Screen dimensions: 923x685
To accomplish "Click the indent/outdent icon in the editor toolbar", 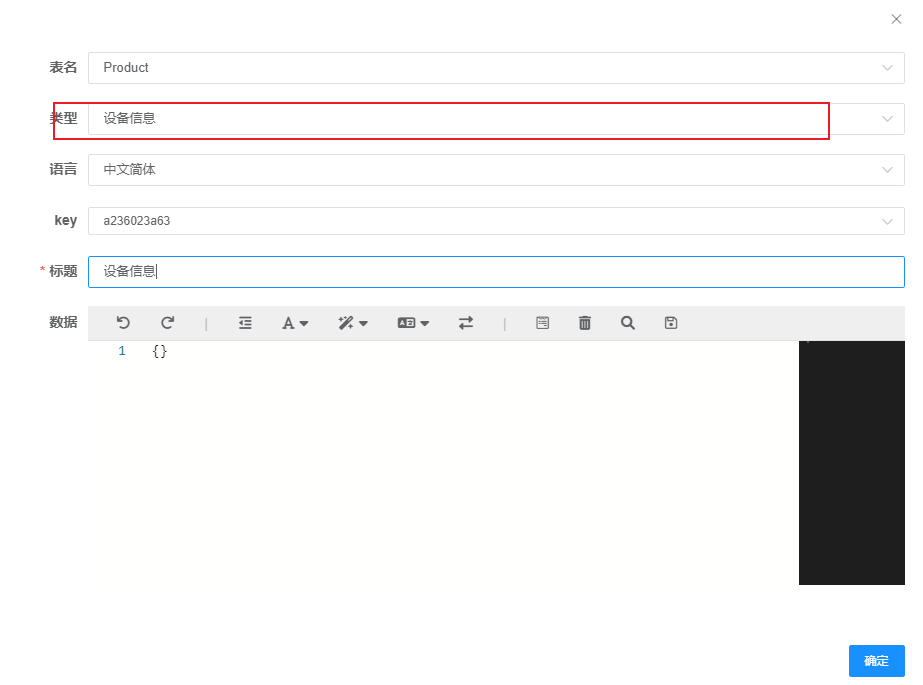I will point(245,322).
